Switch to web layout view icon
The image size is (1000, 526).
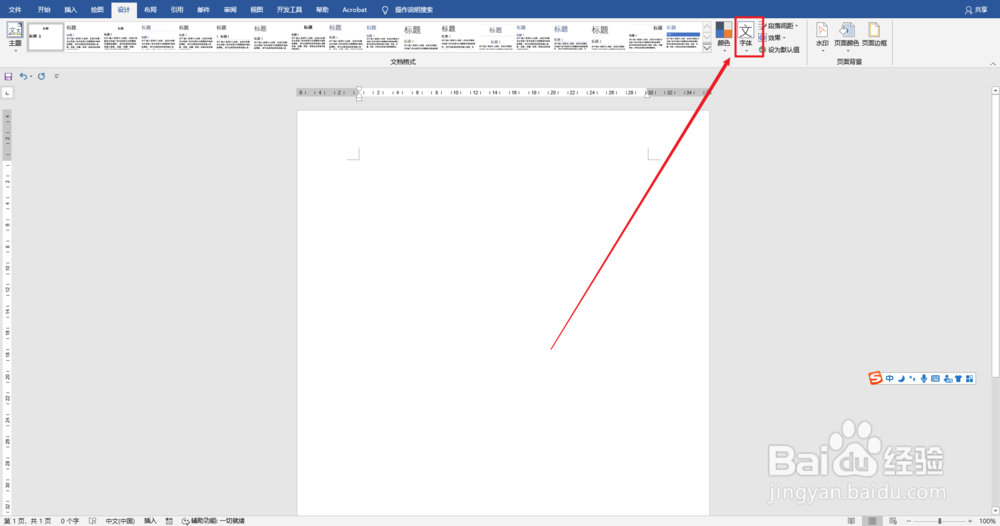click(893, 521)
